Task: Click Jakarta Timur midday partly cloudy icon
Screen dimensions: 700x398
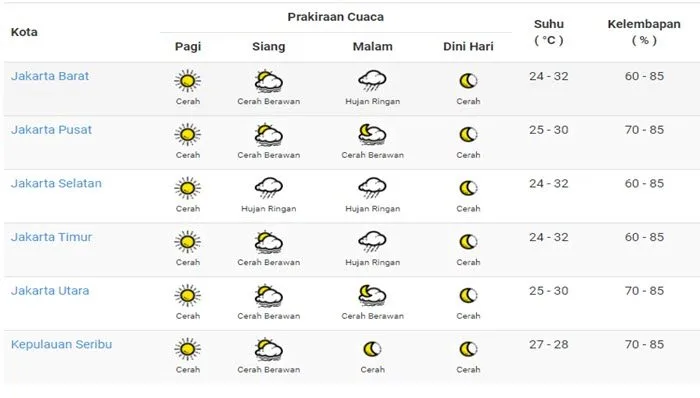Action: tap(269, 241)
